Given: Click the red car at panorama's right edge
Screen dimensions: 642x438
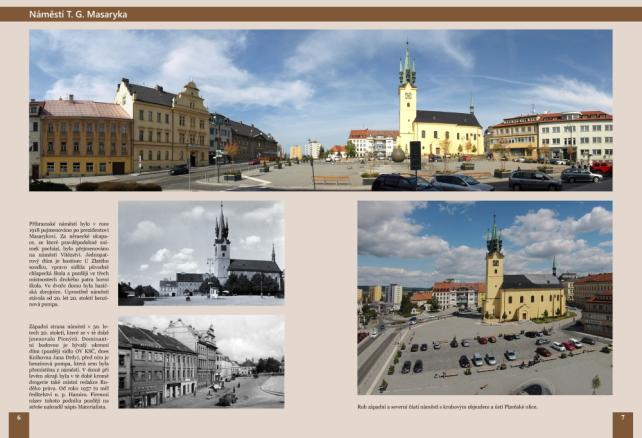Looking at the screenshot, I should [x=601, y=167].
